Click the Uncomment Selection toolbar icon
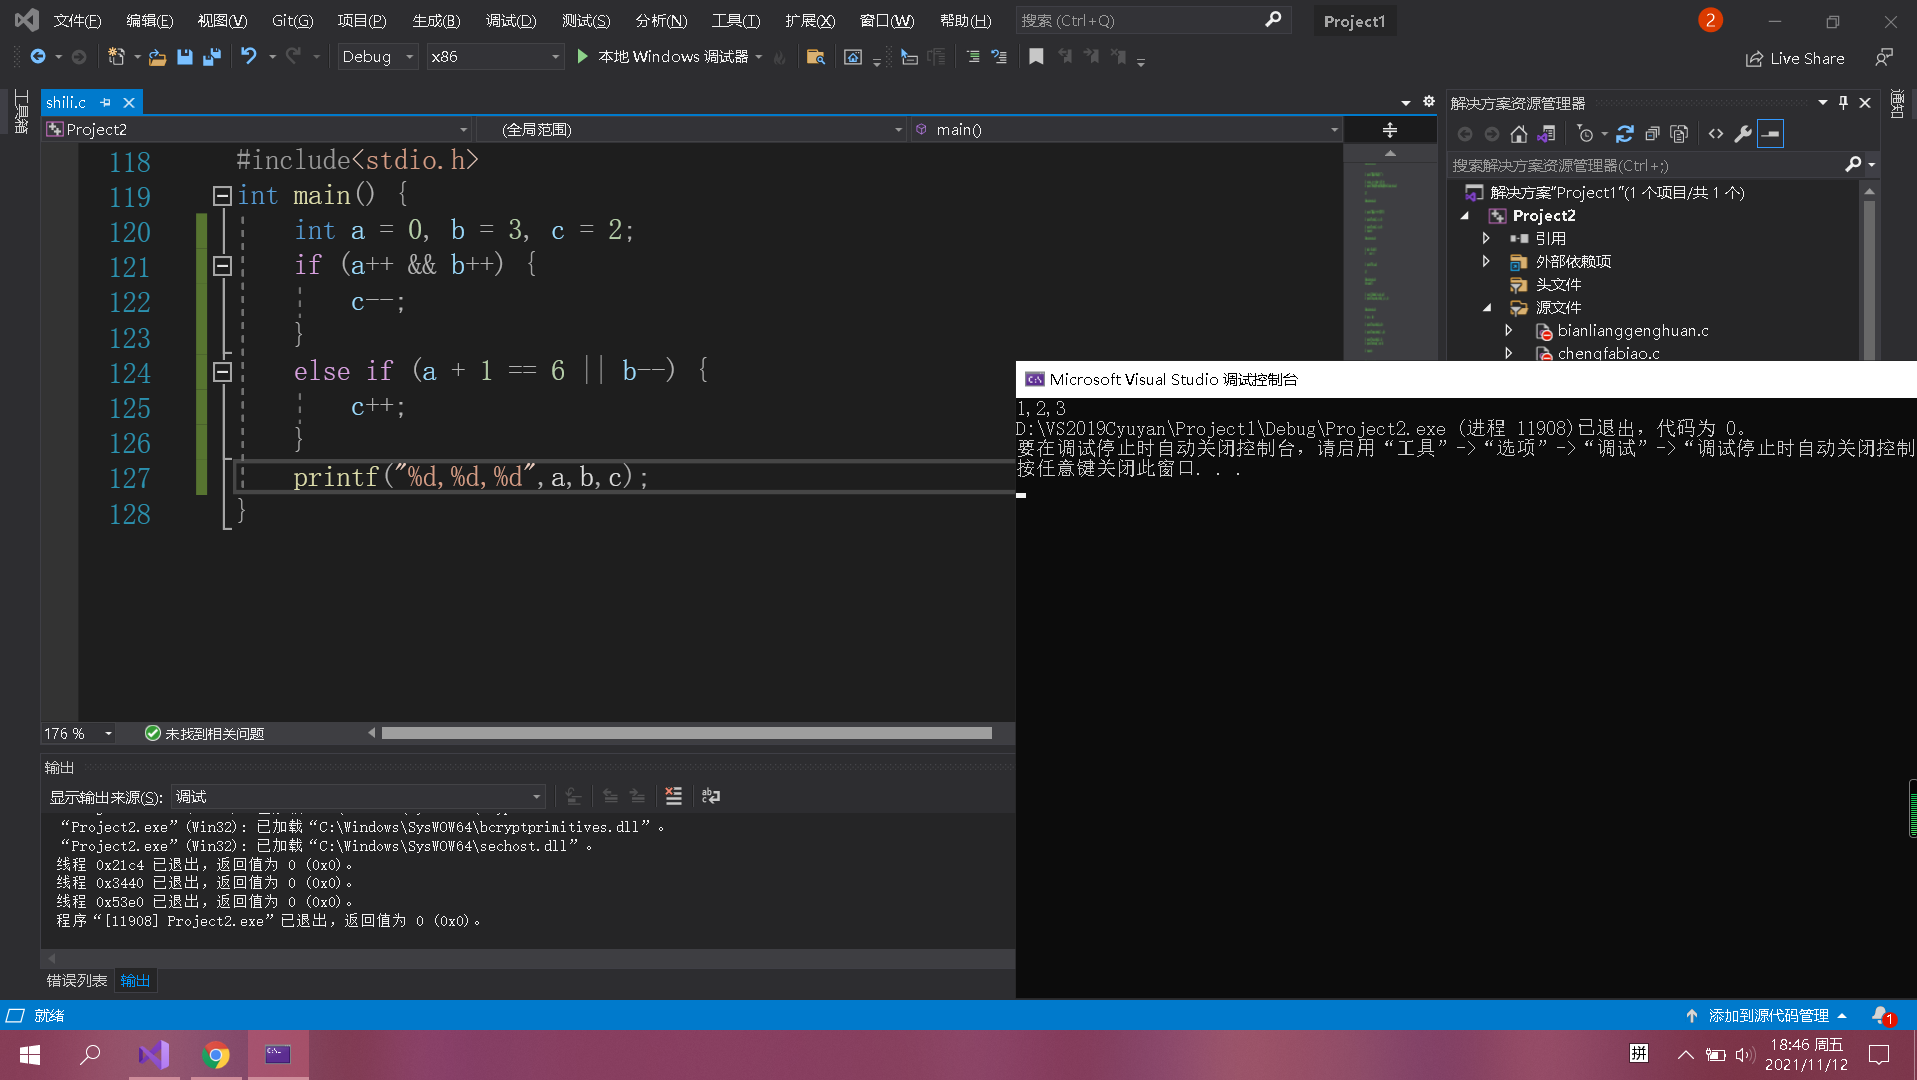 pos(999,57)
